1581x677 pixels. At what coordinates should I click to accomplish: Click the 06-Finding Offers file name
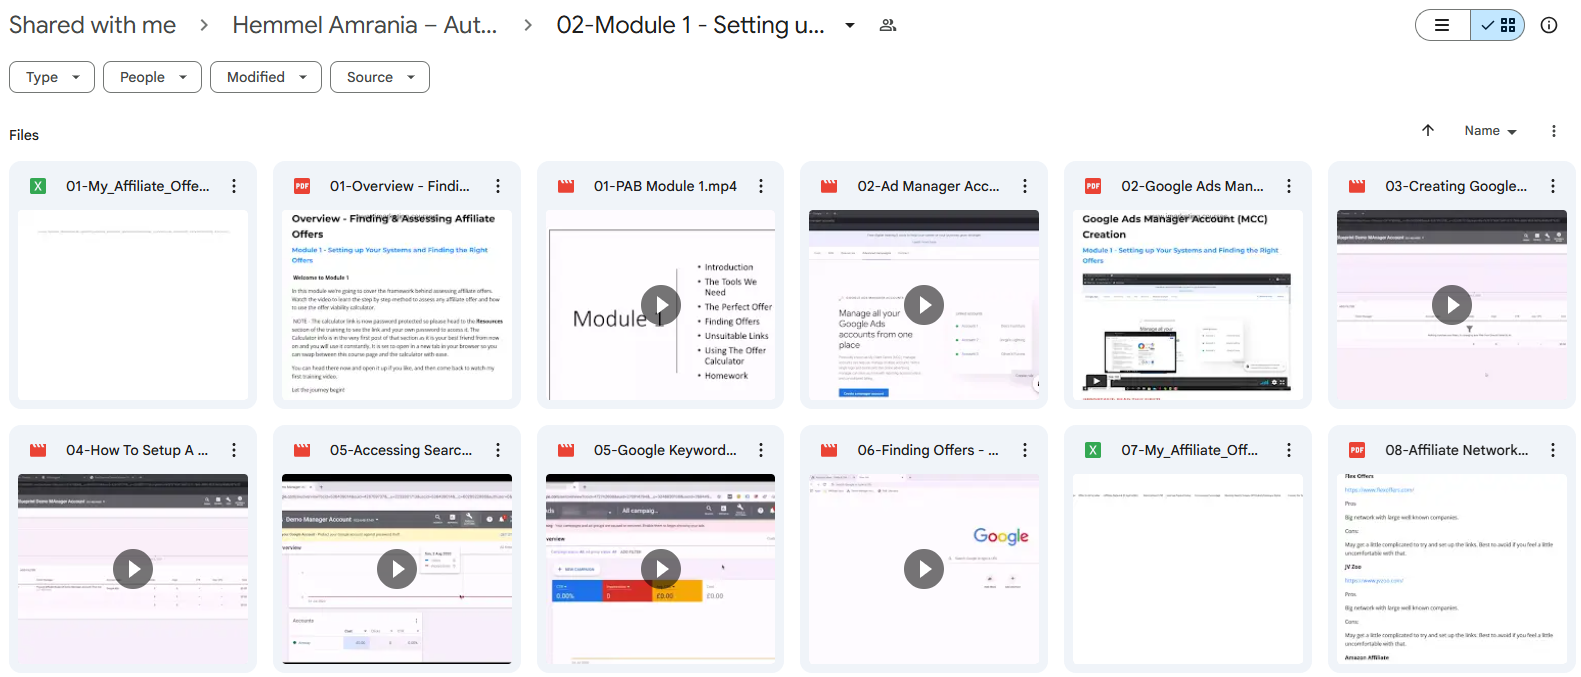coord(928,450)
